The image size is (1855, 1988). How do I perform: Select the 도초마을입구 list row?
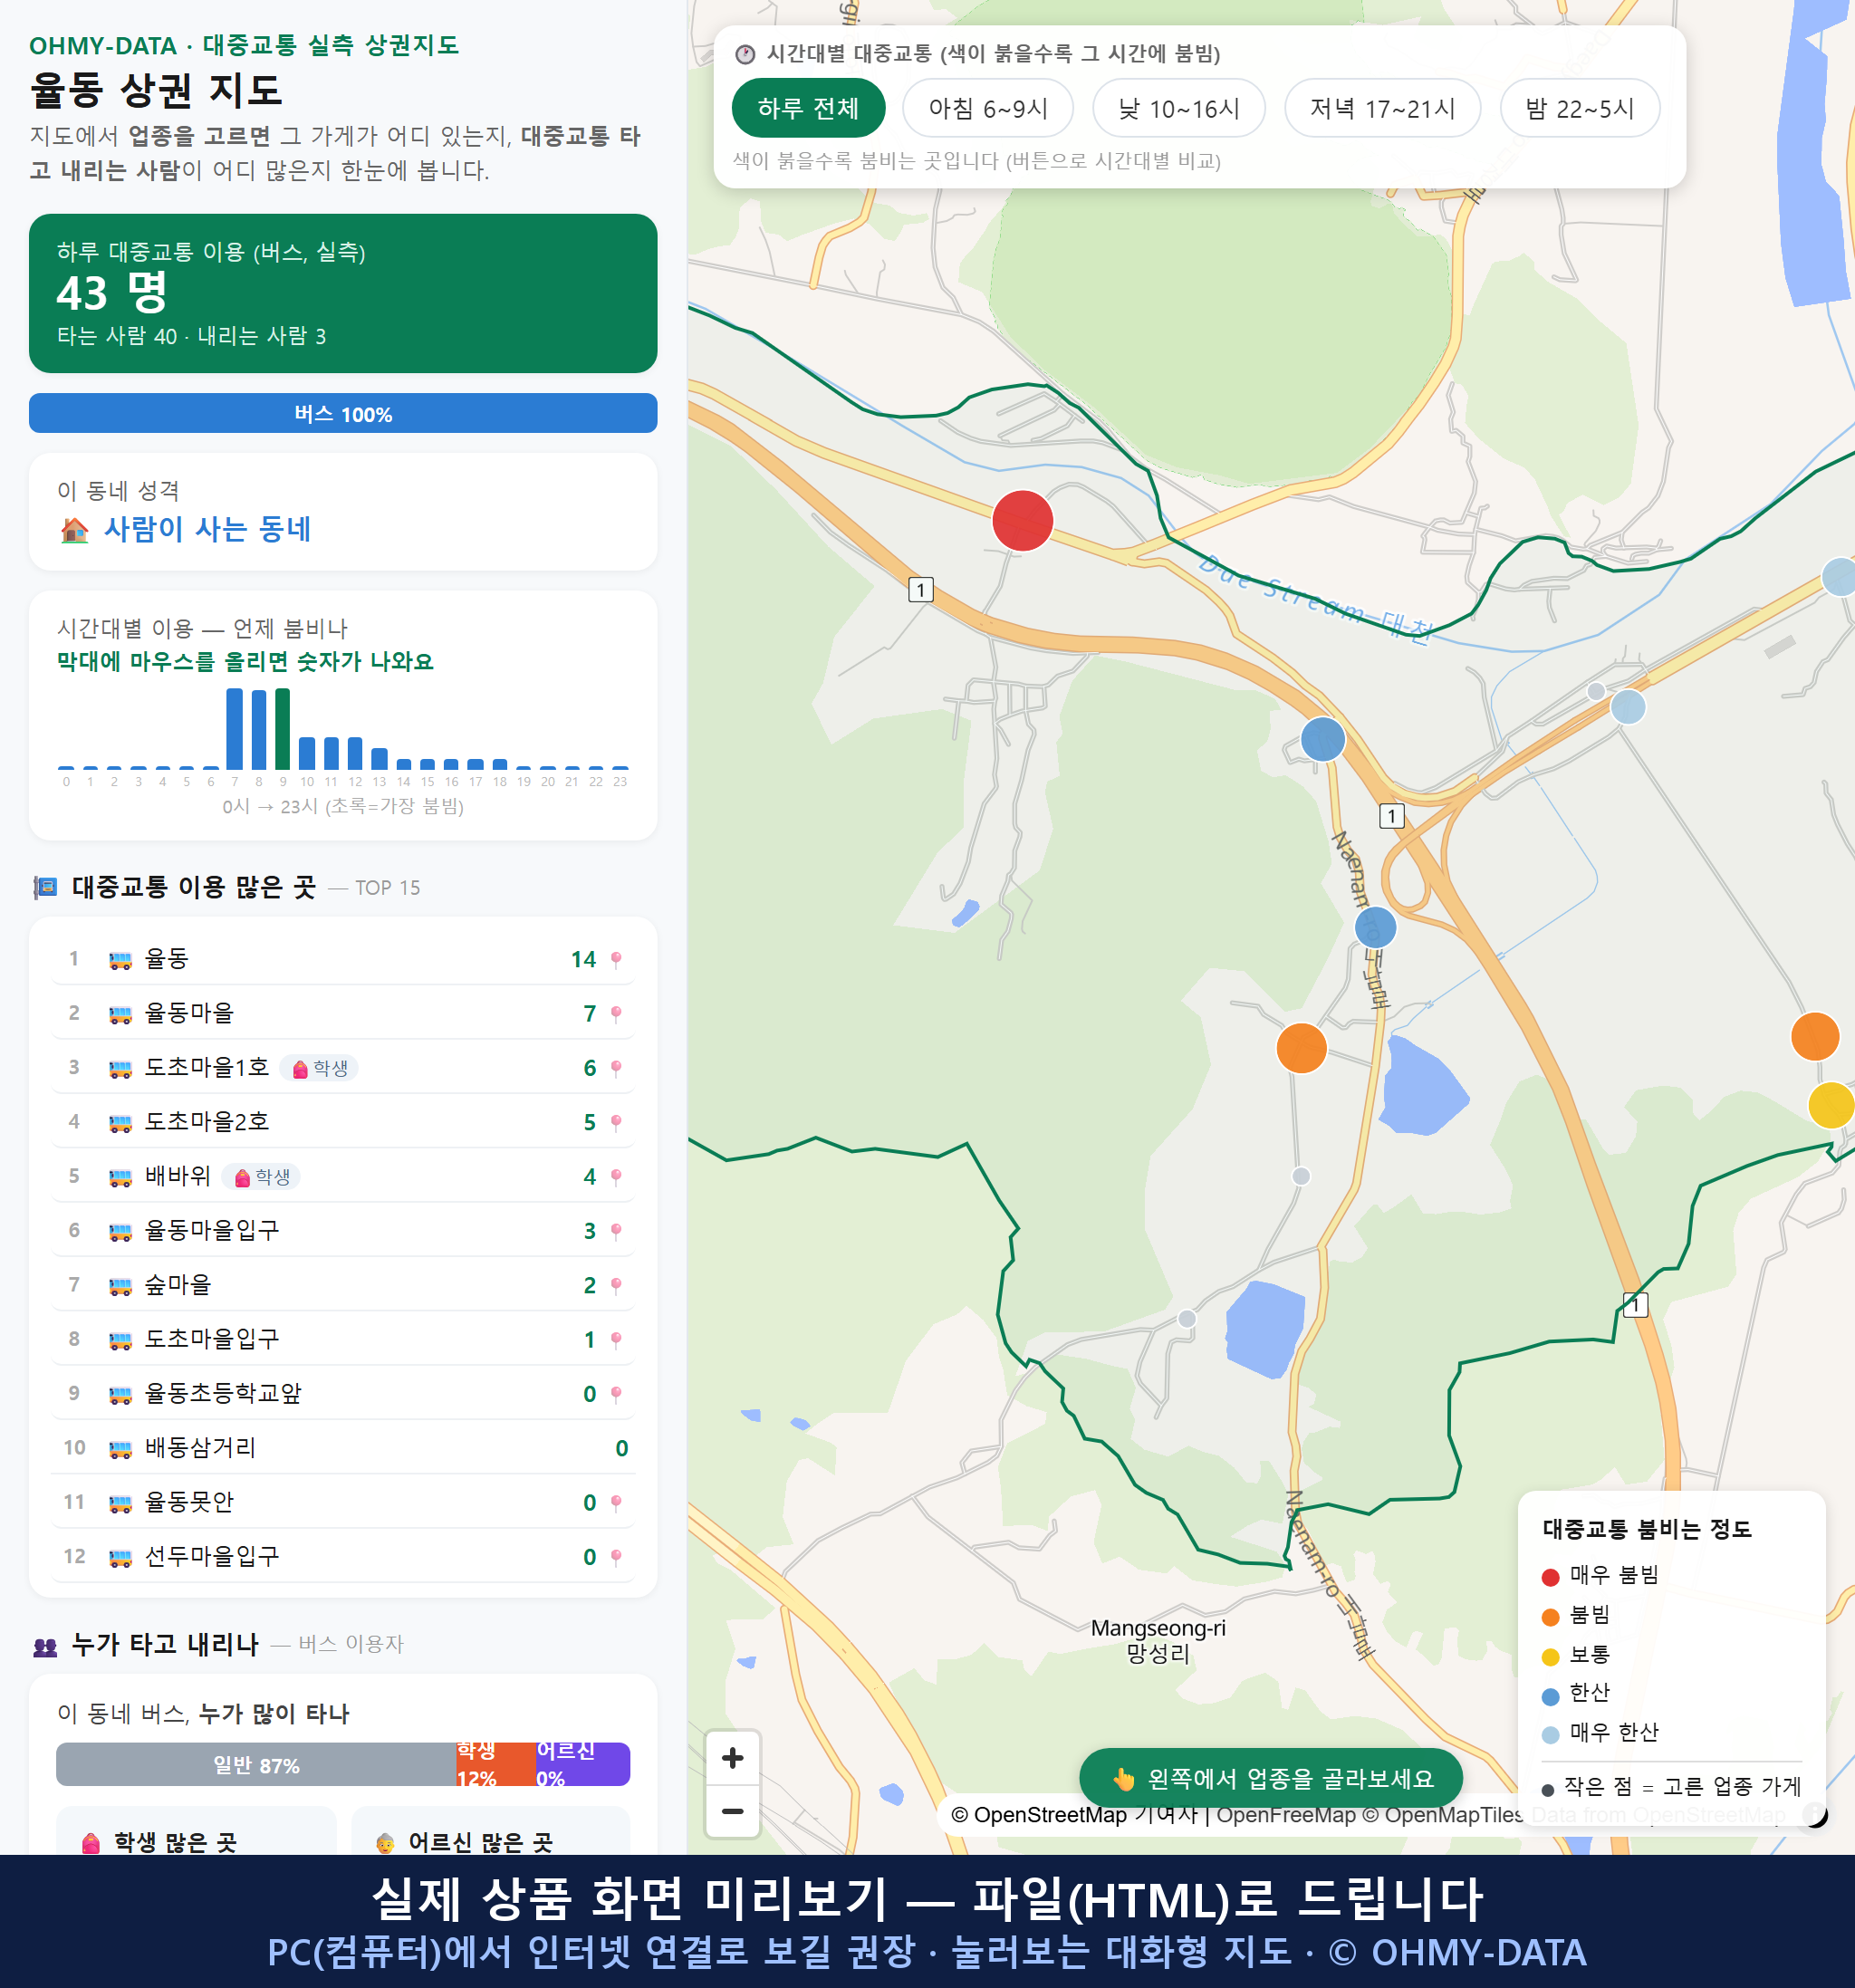point(343,1339)
